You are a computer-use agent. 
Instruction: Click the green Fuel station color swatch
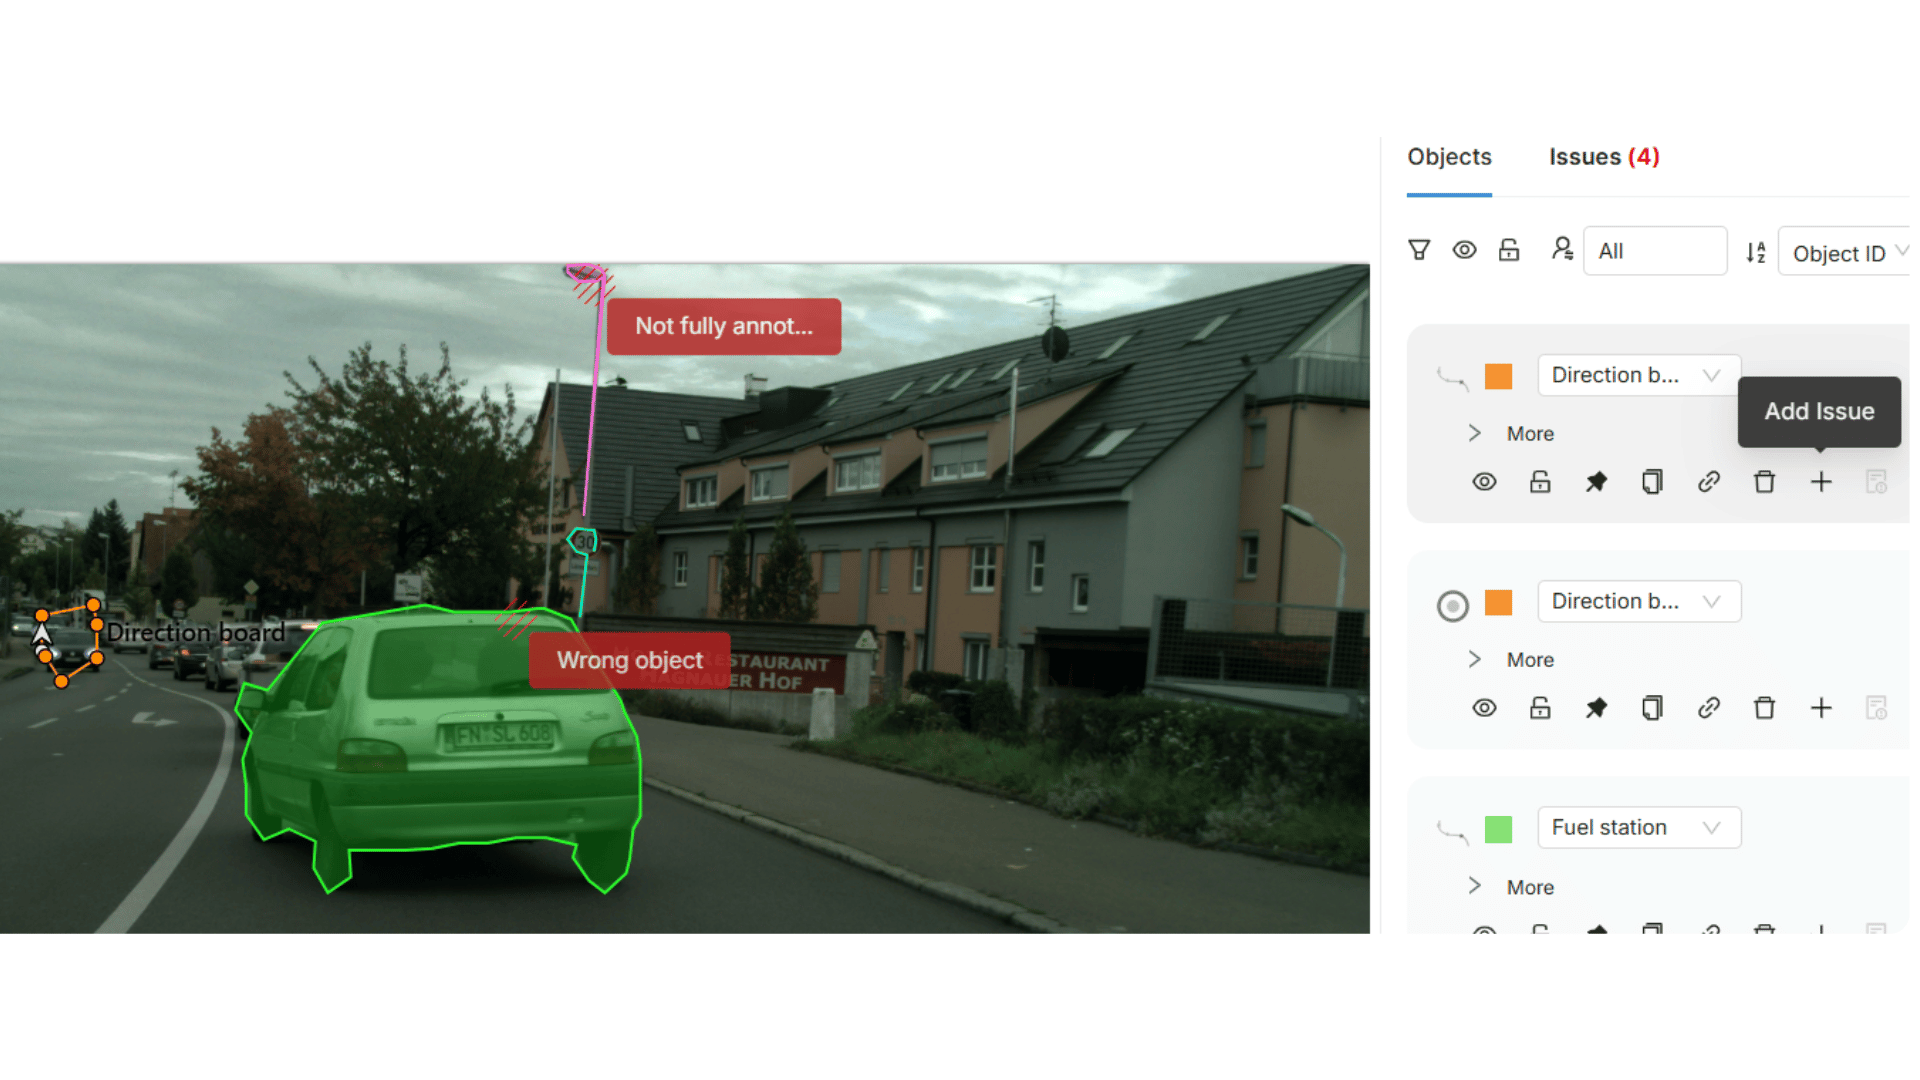point(1498,829)
